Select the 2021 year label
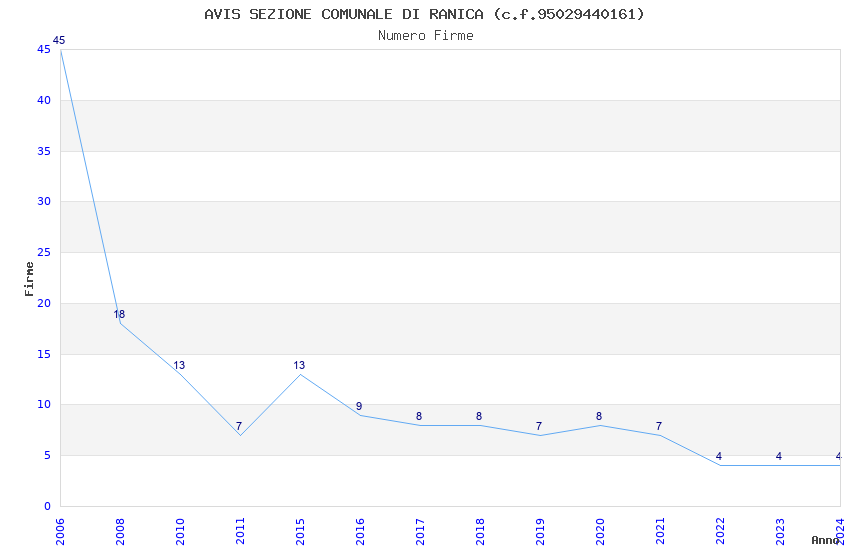Screen dimensions: 850x550 click(660, 531)
